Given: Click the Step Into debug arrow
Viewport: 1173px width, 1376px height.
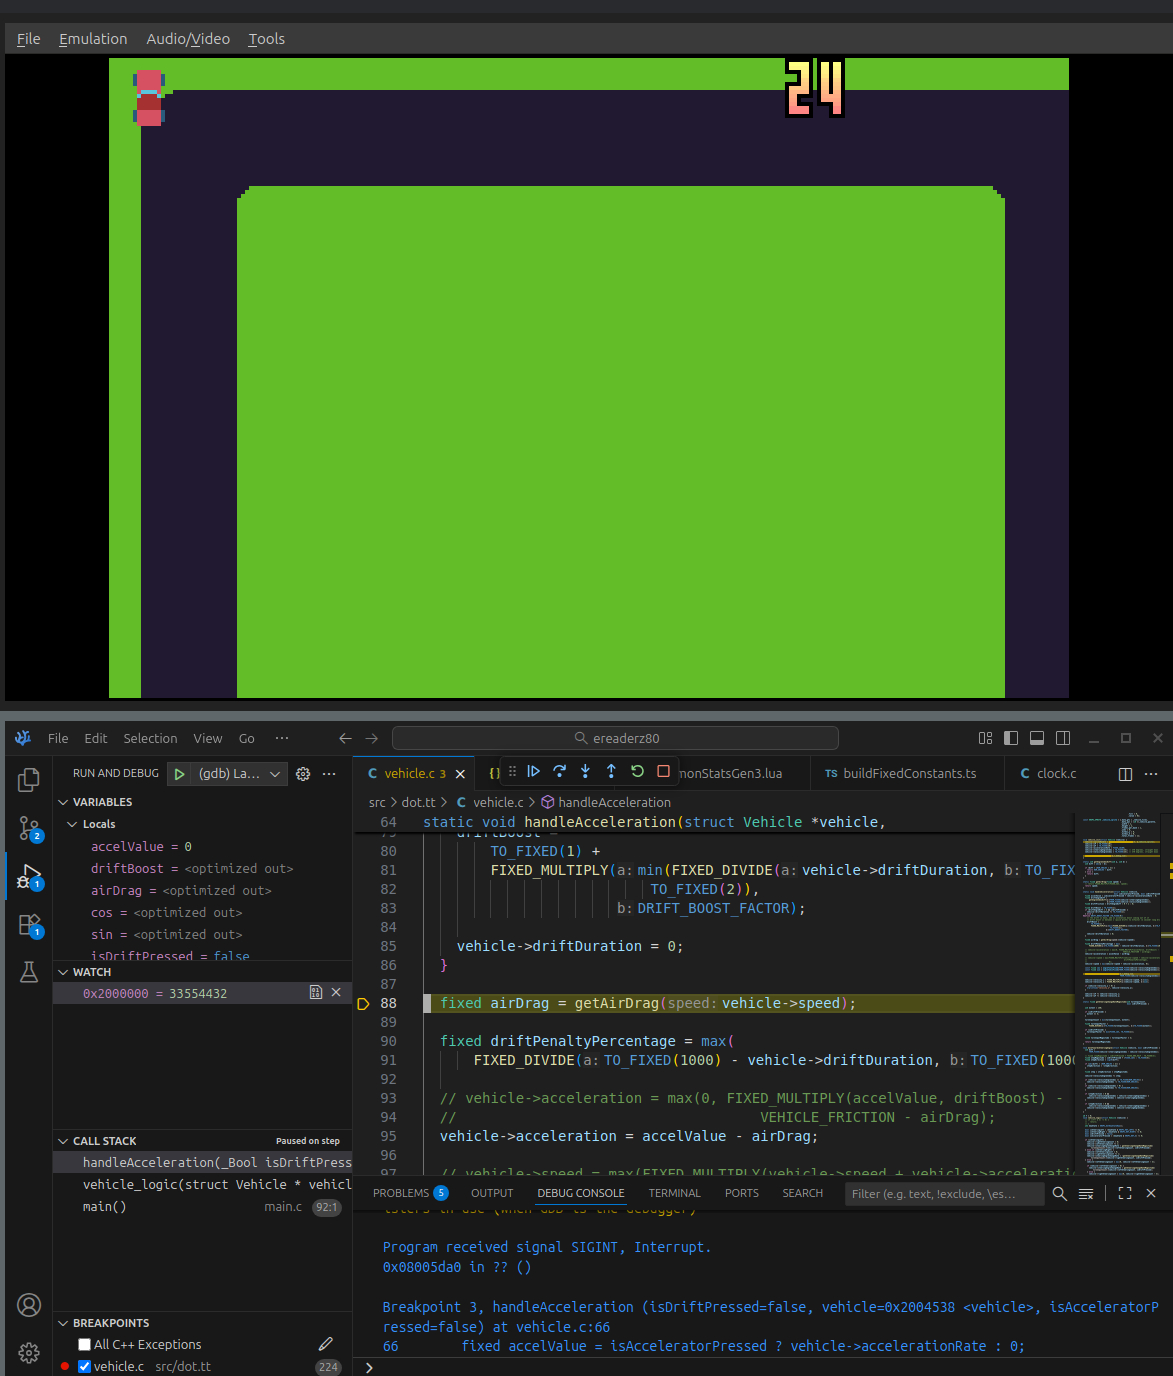Looking at the screenshot, I should click(x=585, y=771).
